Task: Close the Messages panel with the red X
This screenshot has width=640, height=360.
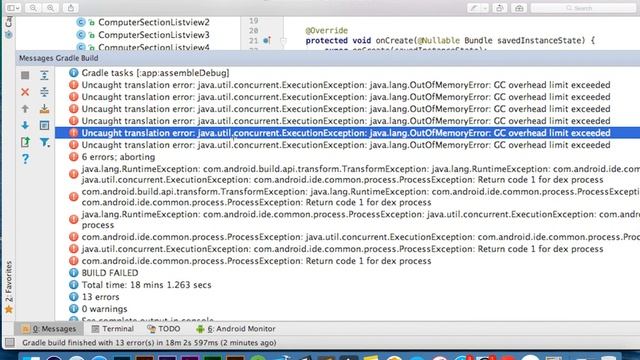Action: pyautogui.click(x=25, y=92)
